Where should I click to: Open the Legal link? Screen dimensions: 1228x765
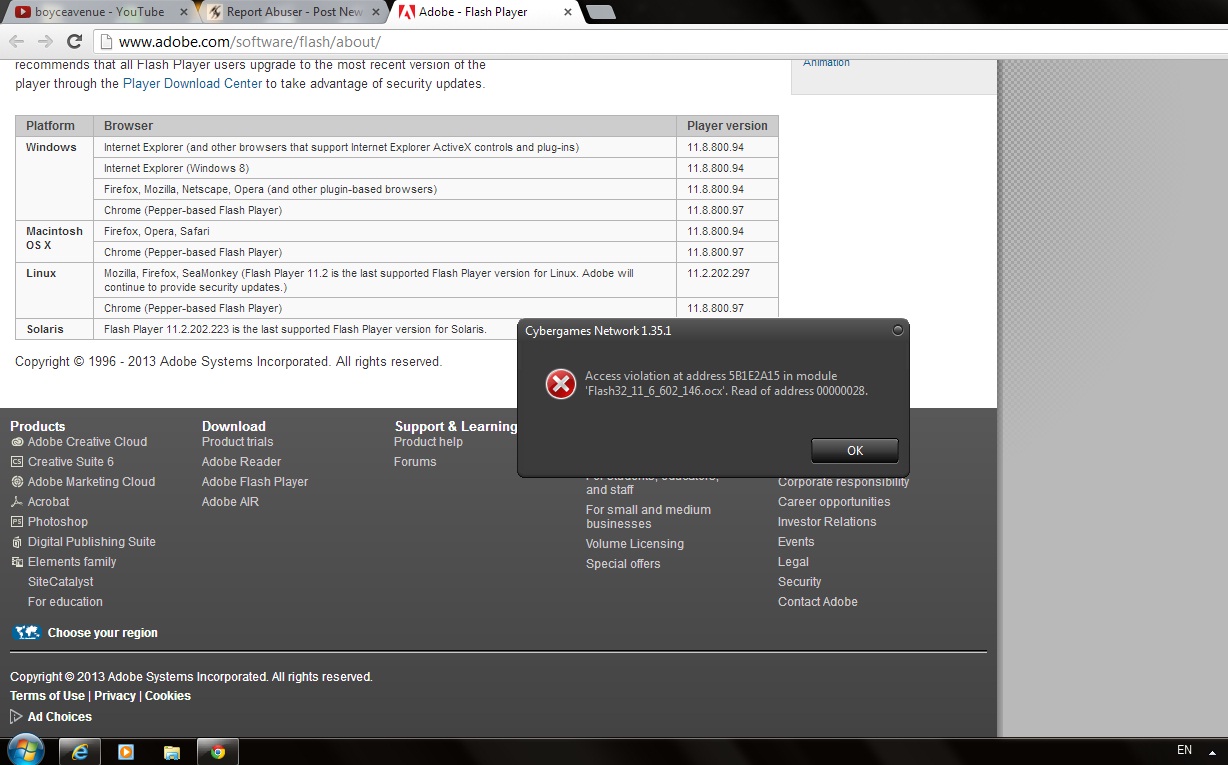click(793, 562)
